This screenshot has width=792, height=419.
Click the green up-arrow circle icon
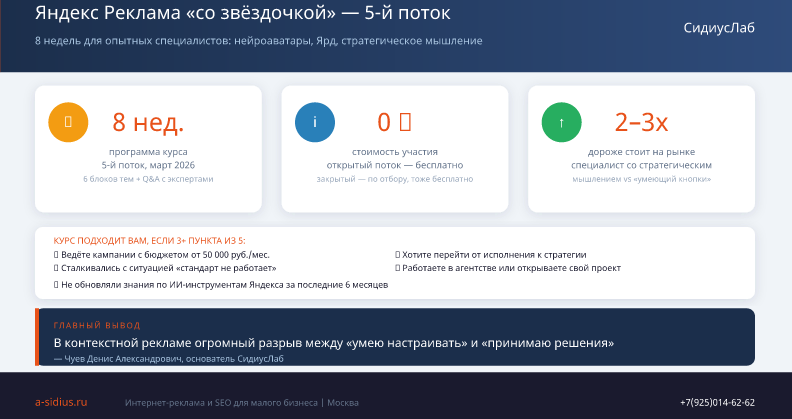(561, 122)
